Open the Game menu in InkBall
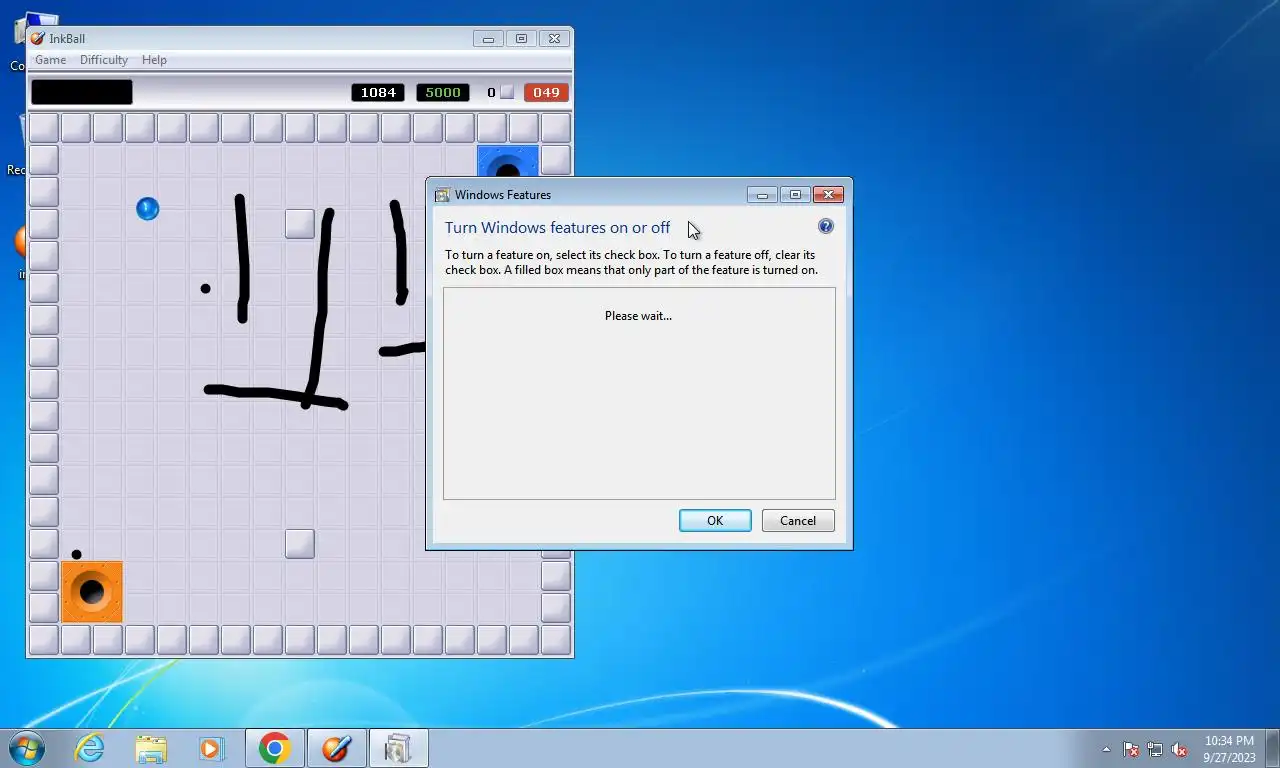Image resolution: width=1280 pixels, height=768 pixels. 50,60
